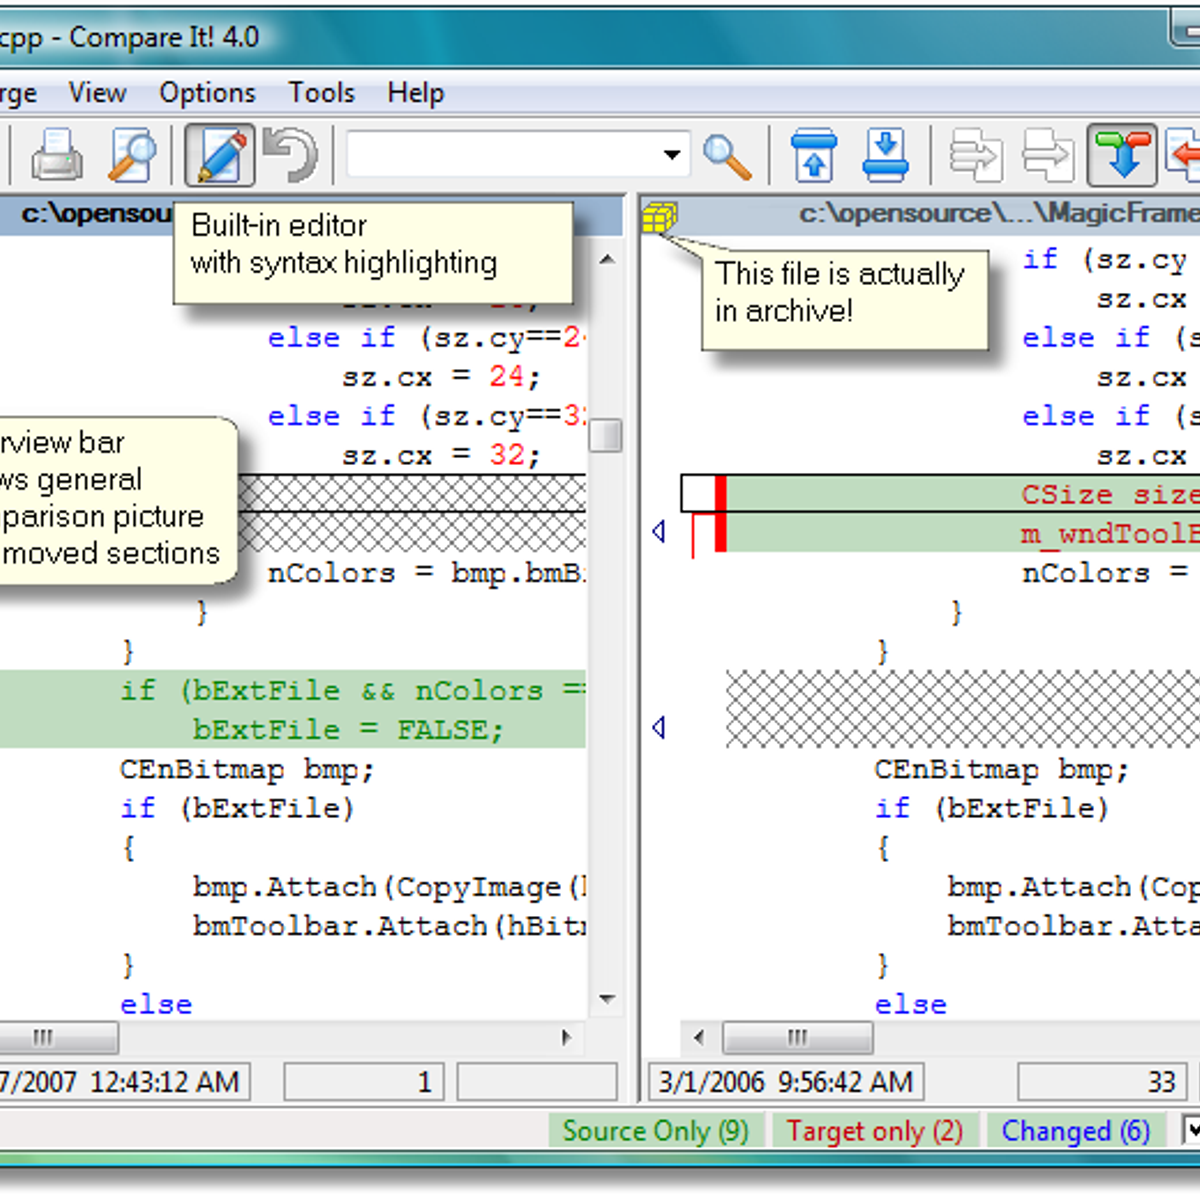Click 'sz.cx = 24;' in left pane

pyautogui.click(x=441, y=377)
